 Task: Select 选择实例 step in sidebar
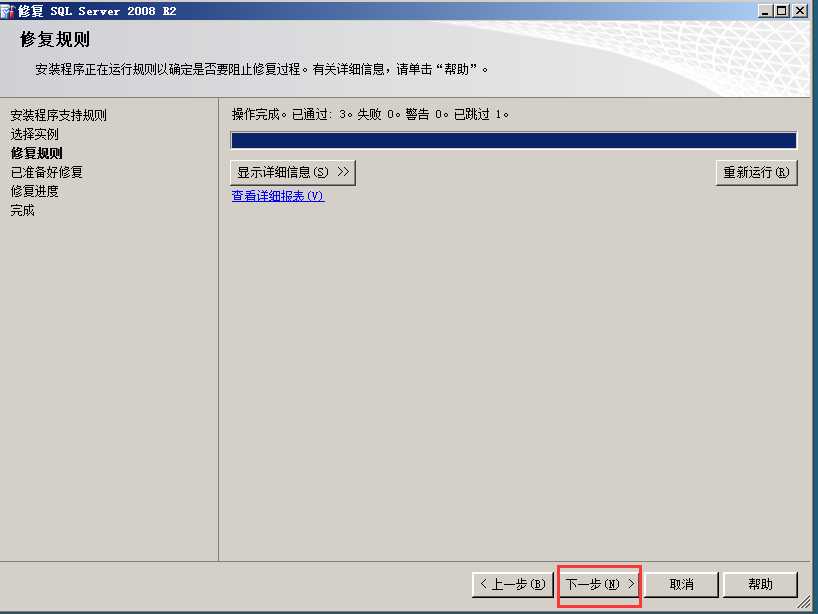coord(34,135)
